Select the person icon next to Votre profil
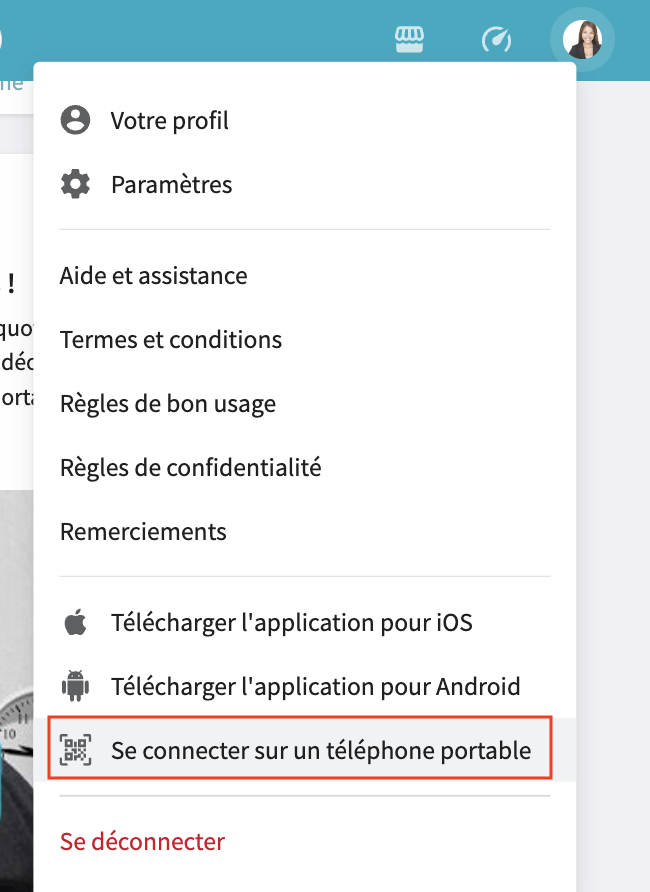Screen dimensions: 650x892 pyautogui.click(x=75, y=119)
